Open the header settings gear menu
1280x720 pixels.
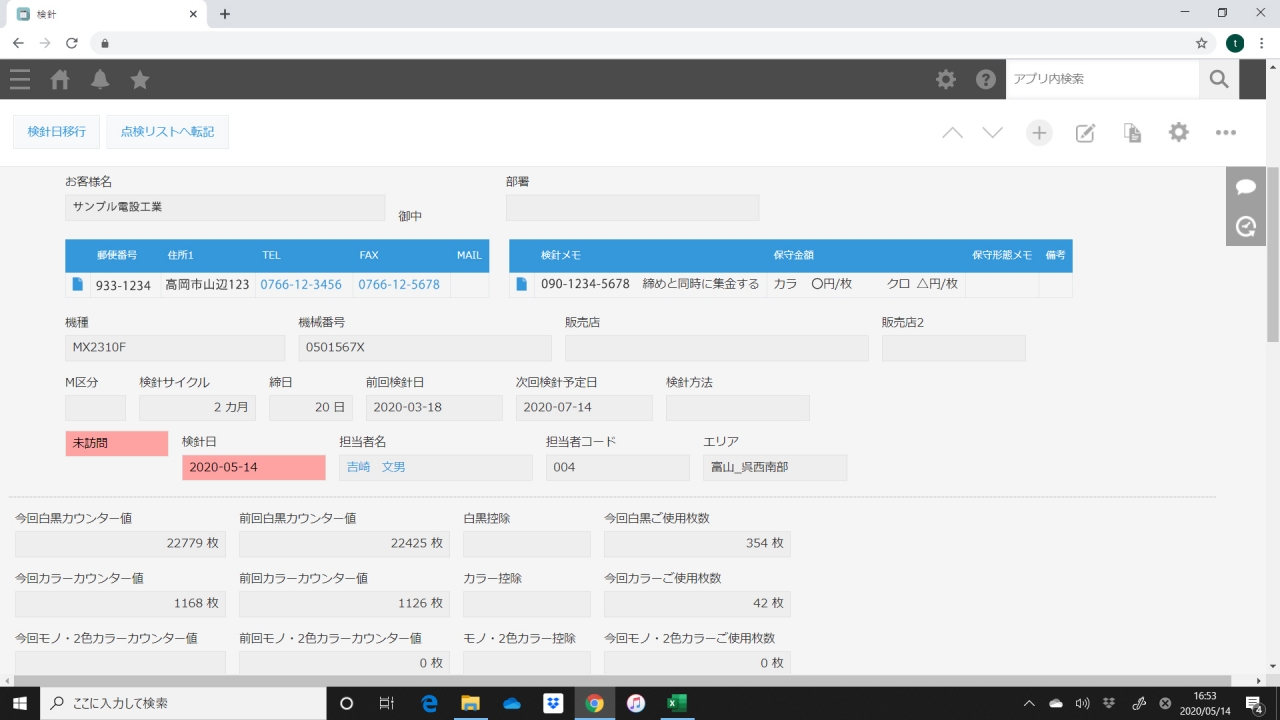(946, 79)
